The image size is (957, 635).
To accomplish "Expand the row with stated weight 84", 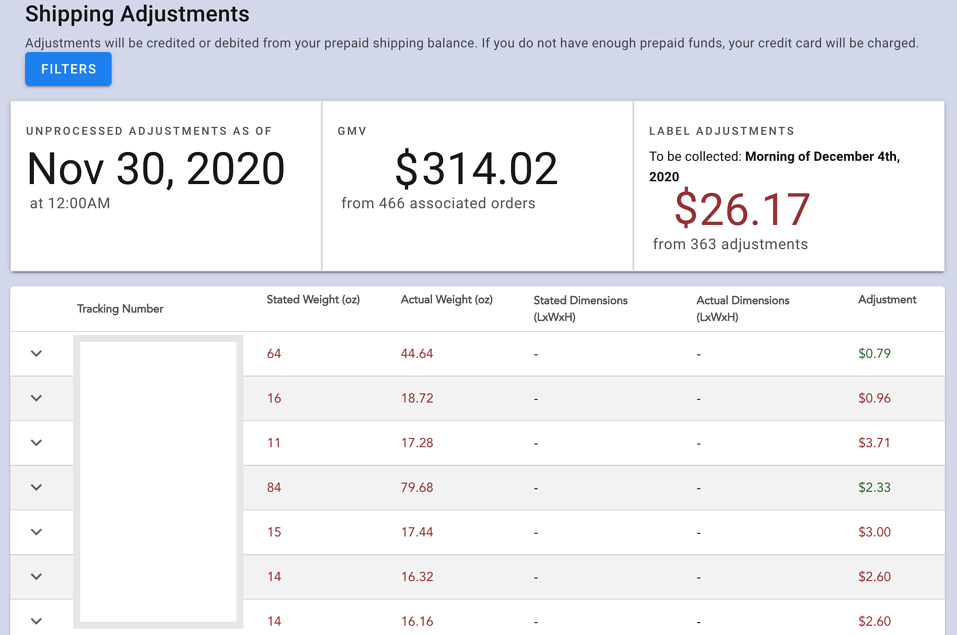I will point(37,487).
